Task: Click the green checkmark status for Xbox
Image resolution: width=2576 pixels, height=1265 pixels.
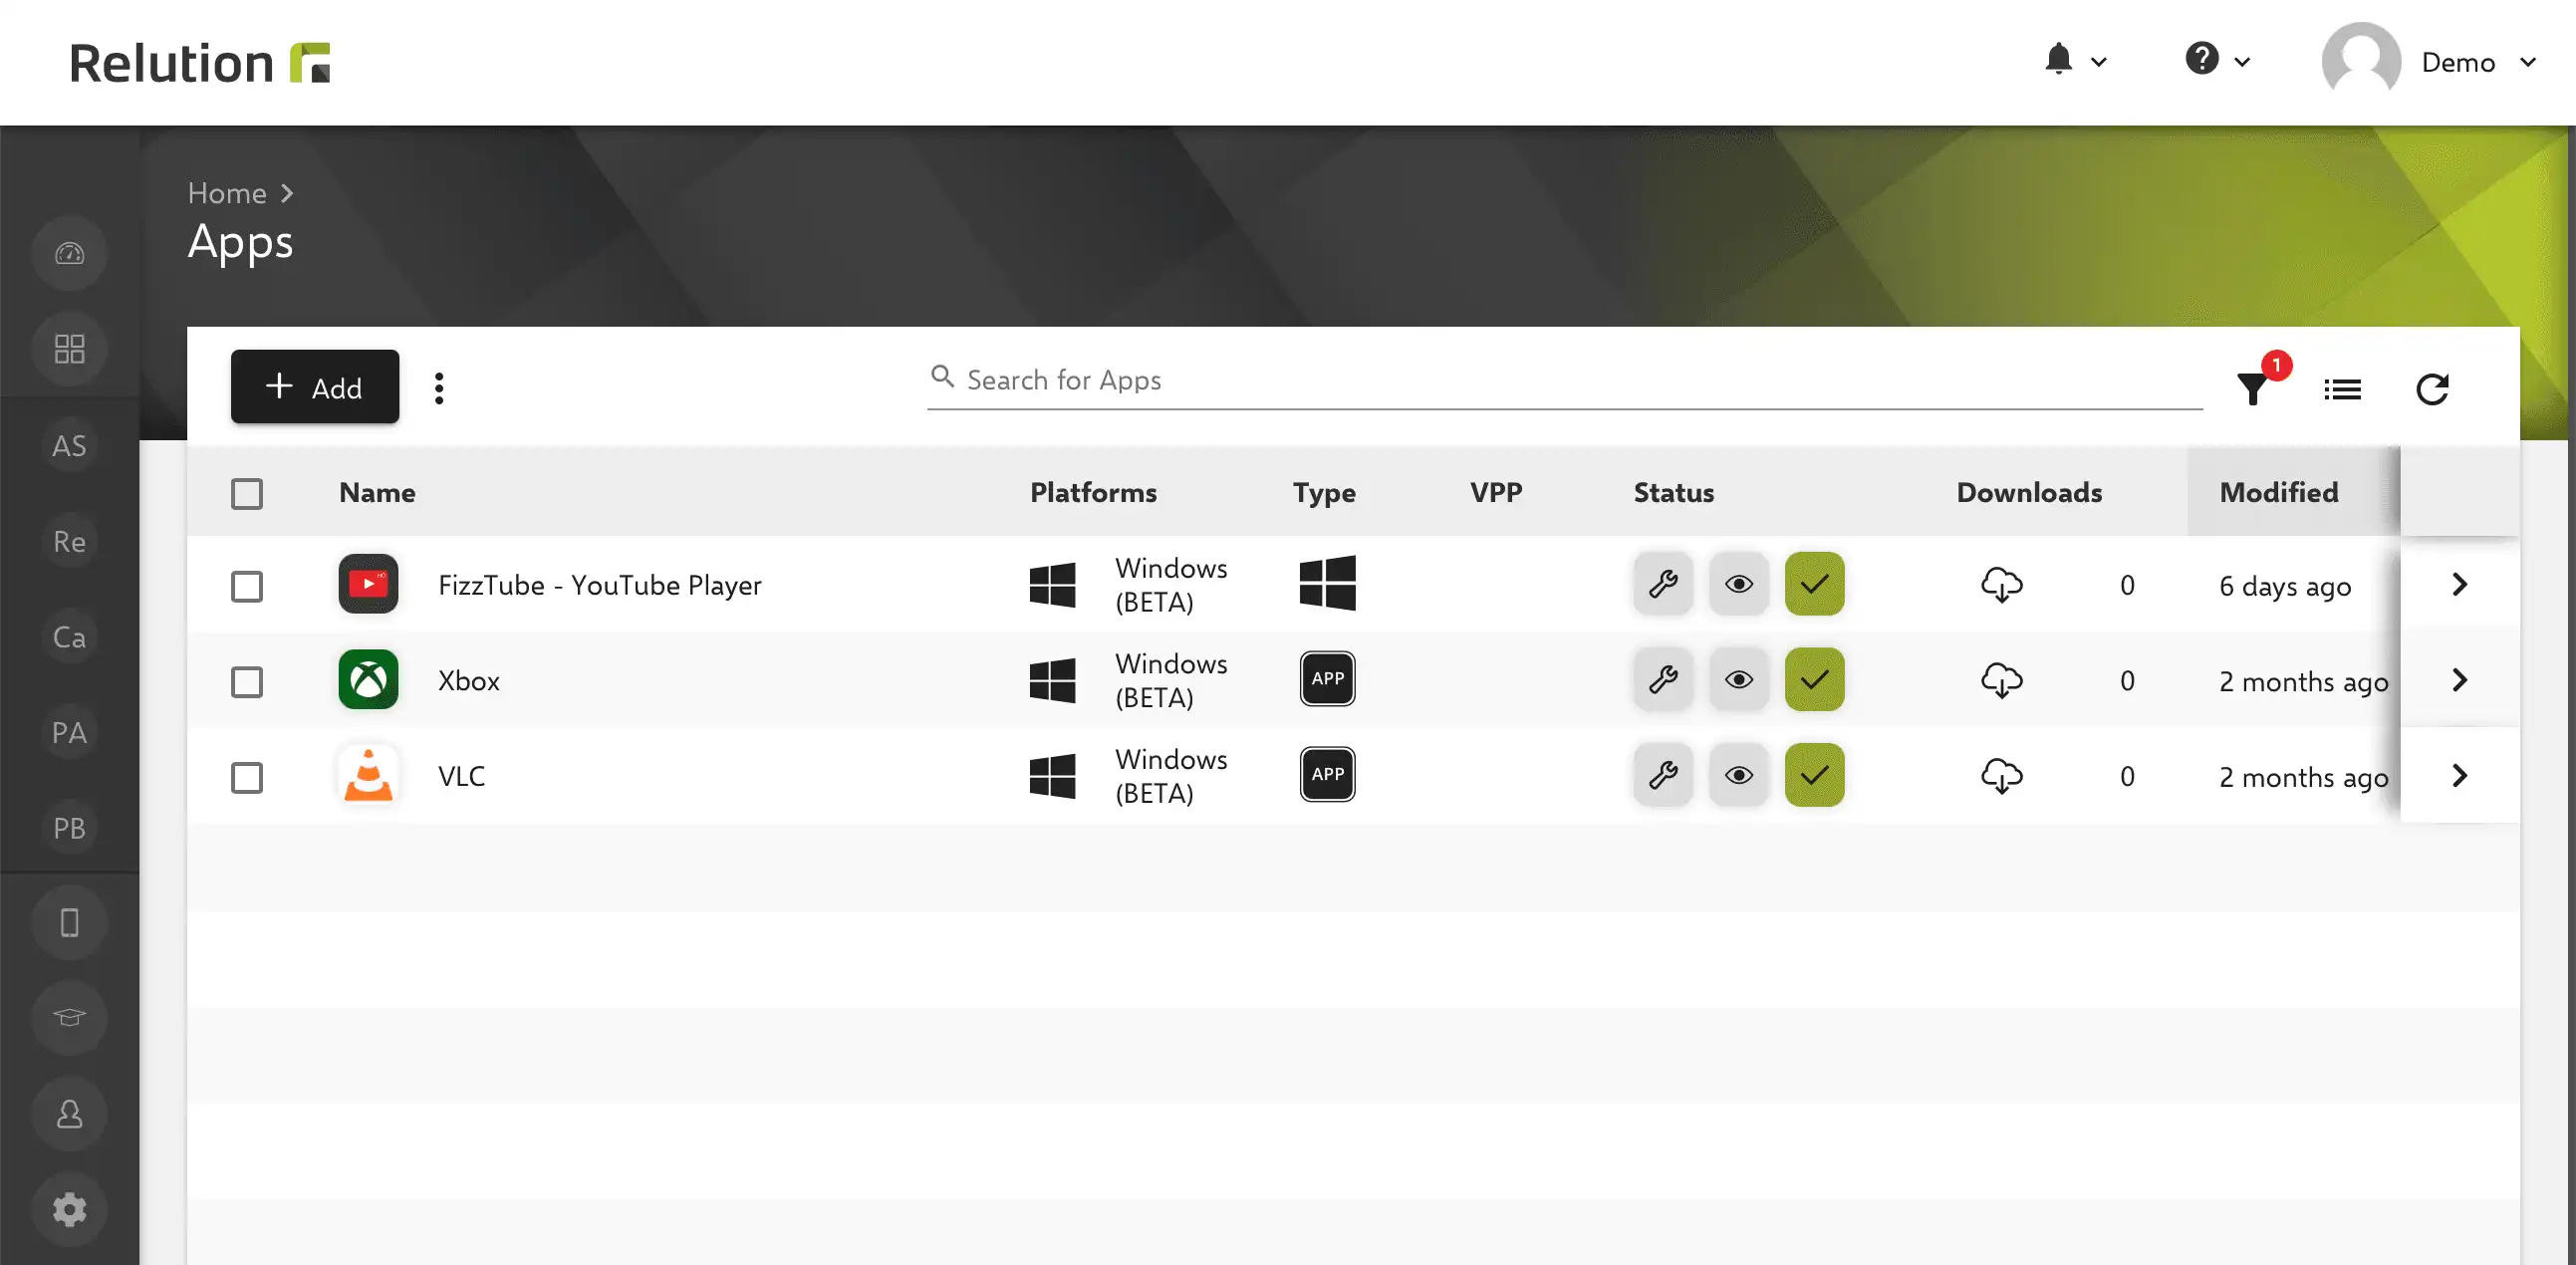Action: (1814, 680)
